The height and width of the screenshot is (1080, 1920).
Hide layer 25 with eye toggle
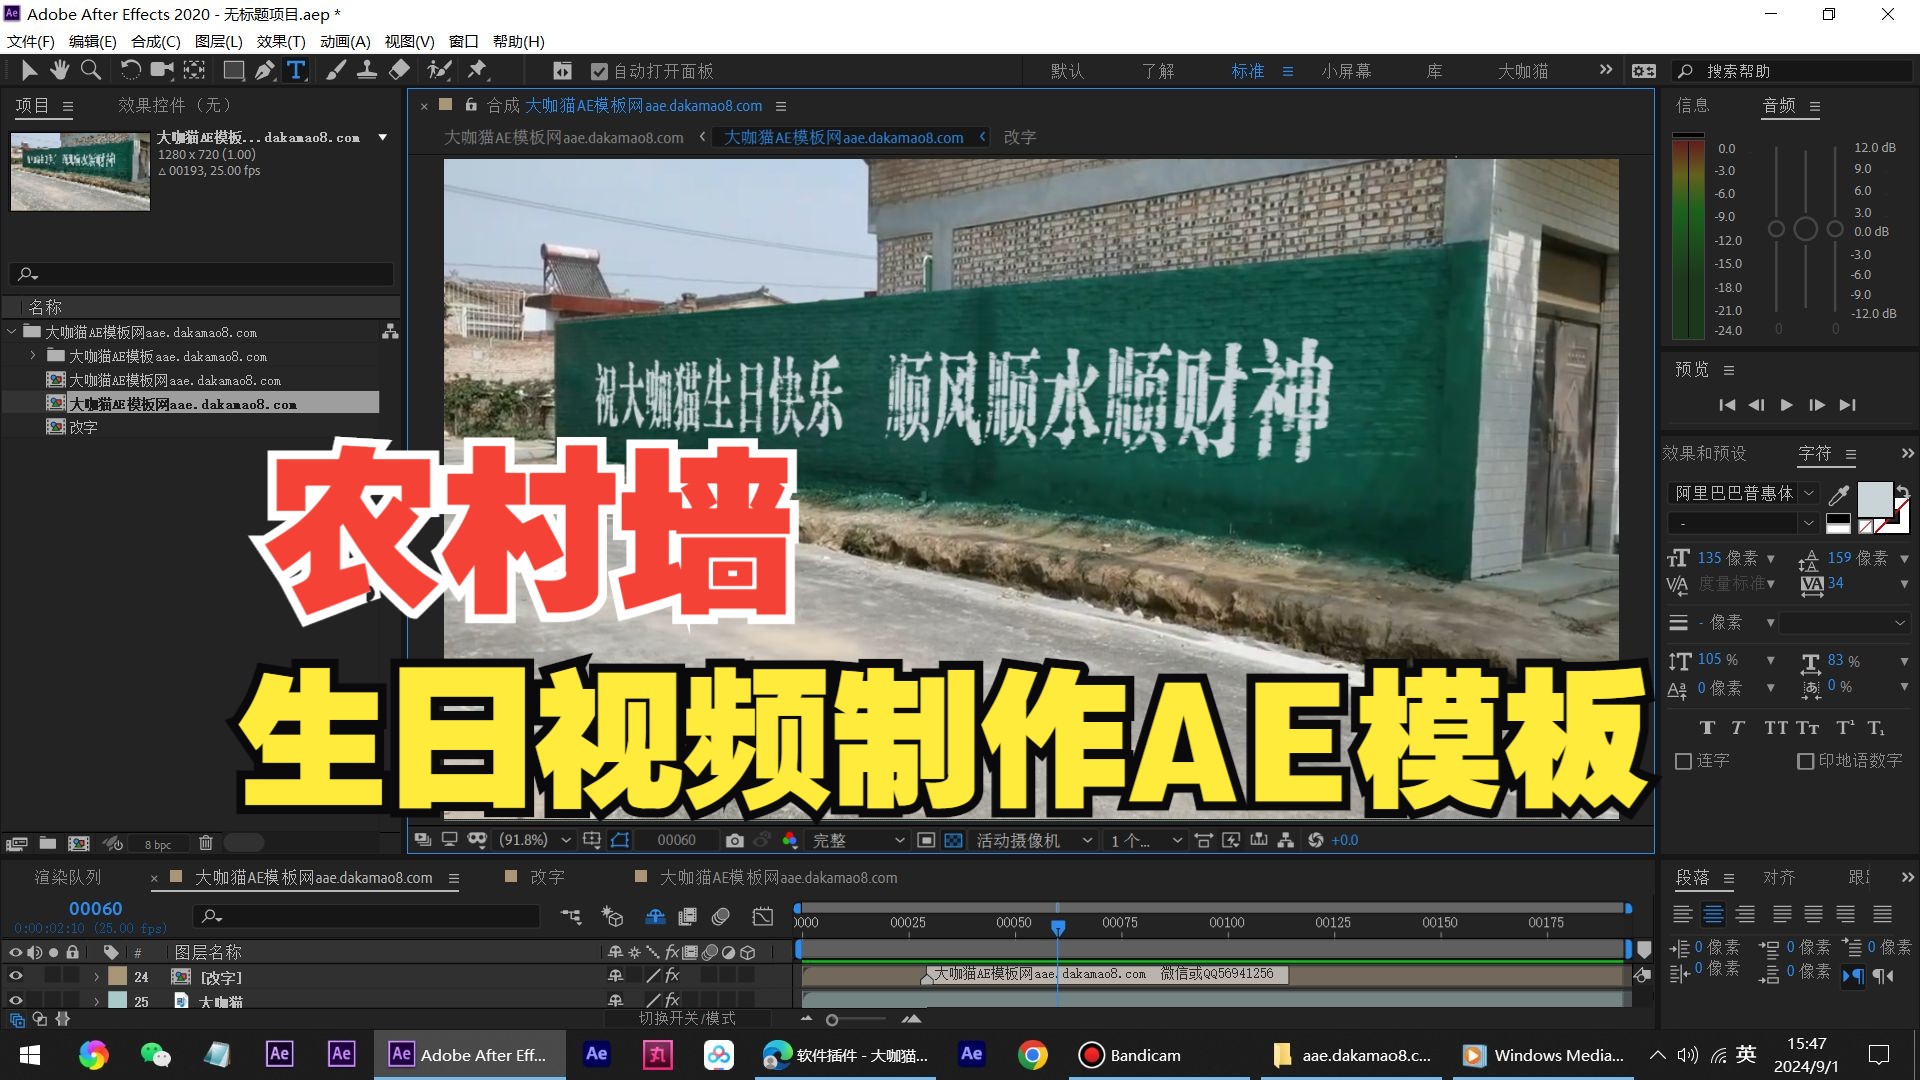pos(15,1000)
